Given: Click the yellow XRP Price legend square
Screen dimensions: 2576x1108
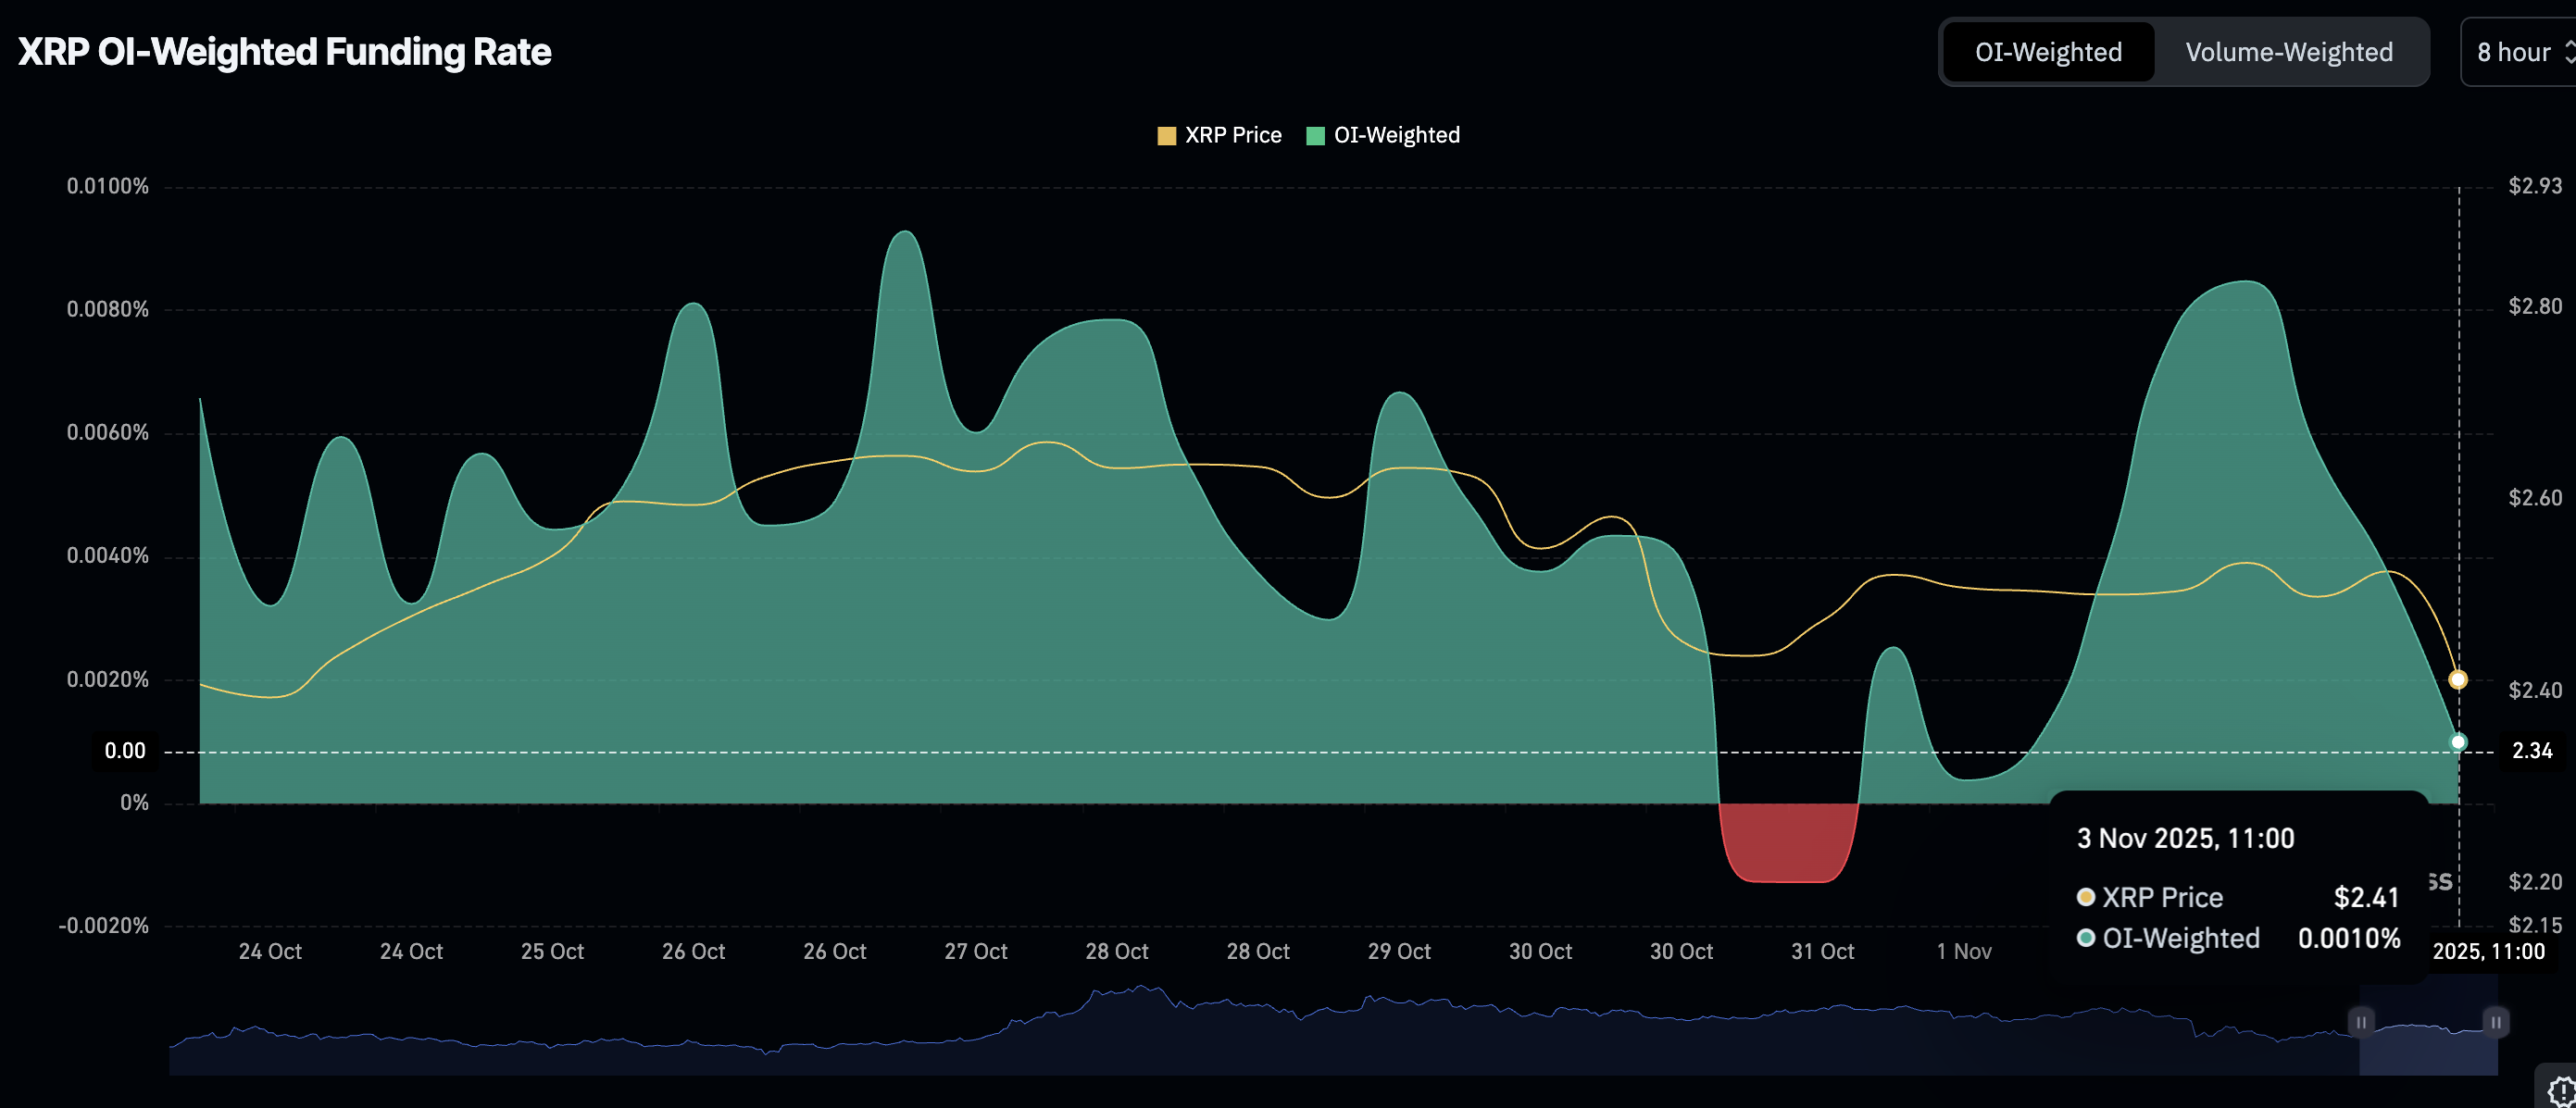Looking at the screenshot, I should (x=1166, y=136).
